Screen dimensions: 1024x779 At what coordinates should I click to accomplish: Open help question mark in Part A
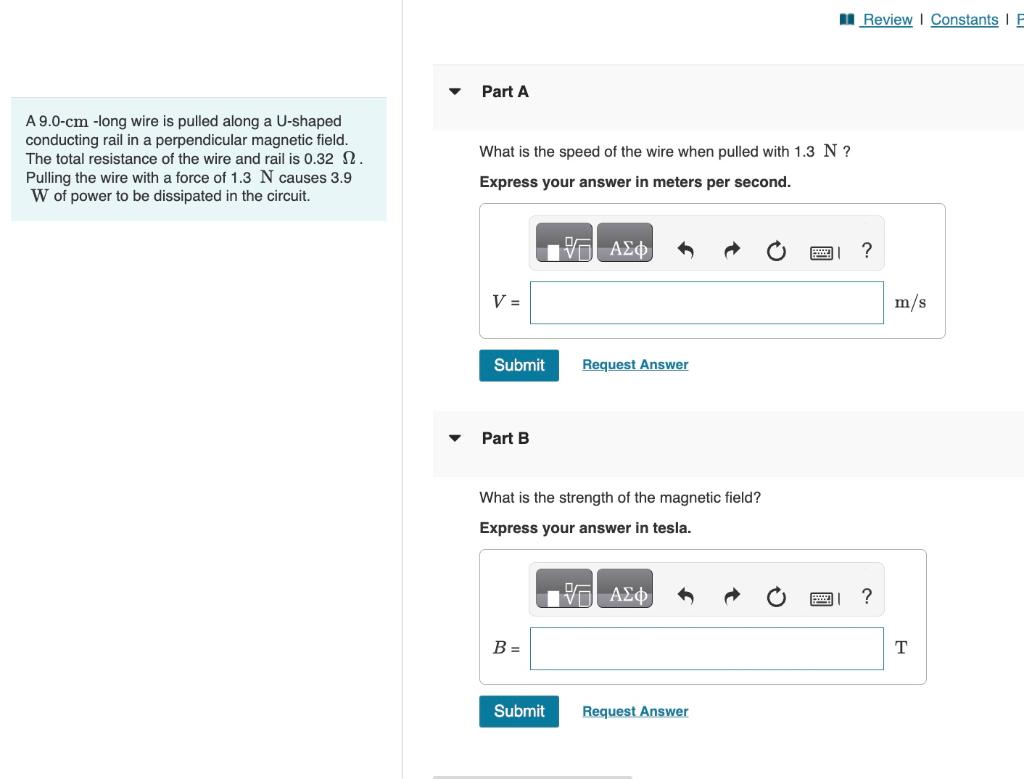867,250
